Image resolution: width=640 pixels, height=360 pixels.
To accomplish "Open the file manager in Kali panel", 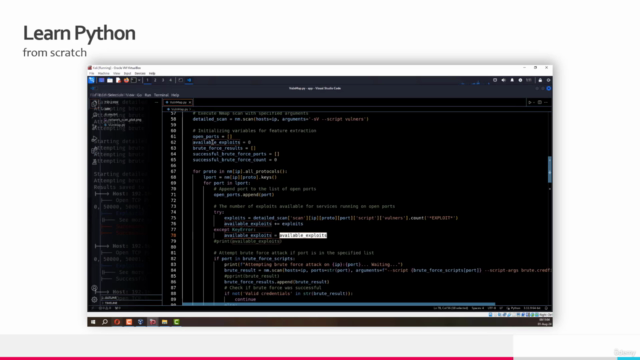I will point(110,80).
